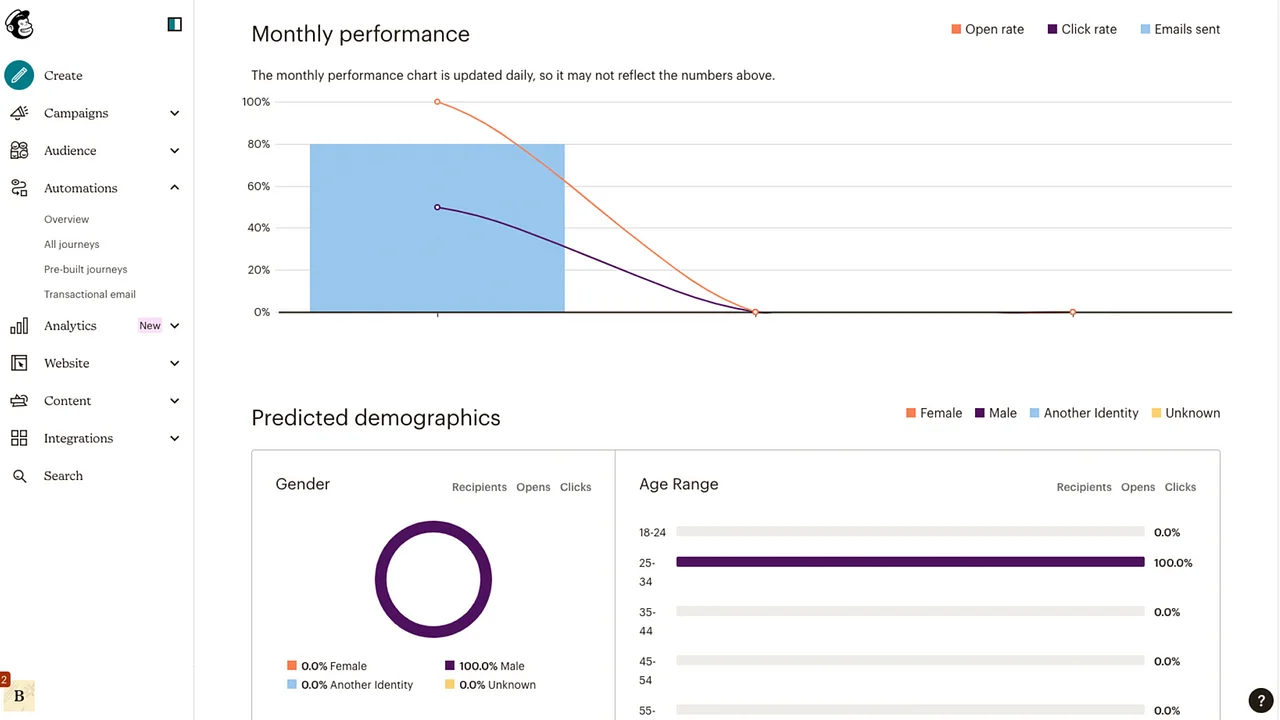Open the help question mark button
The image size is (1280, 720).
(x=1260, y=700)
